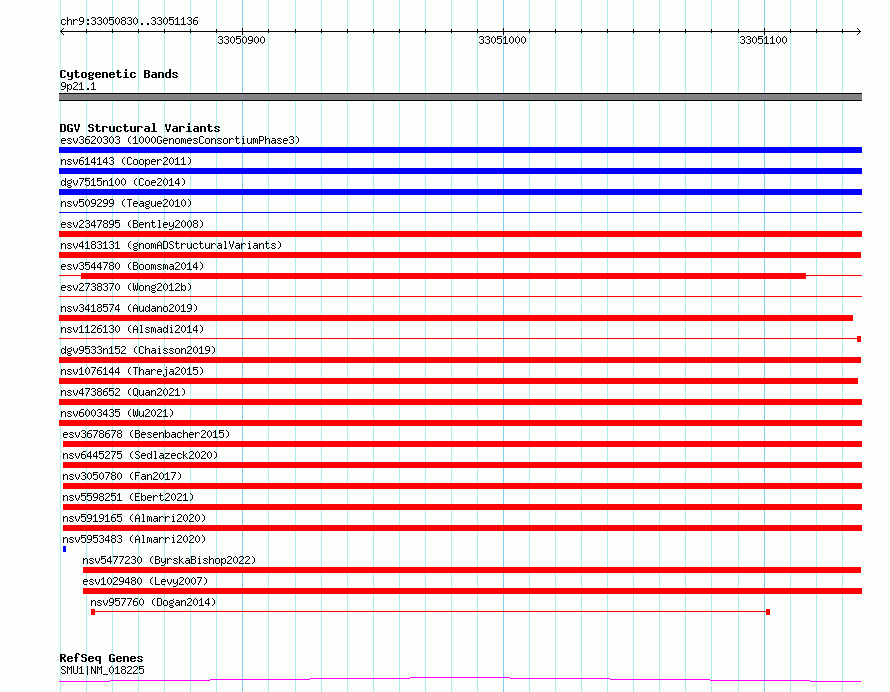Click the red bar under nsv5598251
This screenshot has width=890, height=692.
tap(462, 507)
